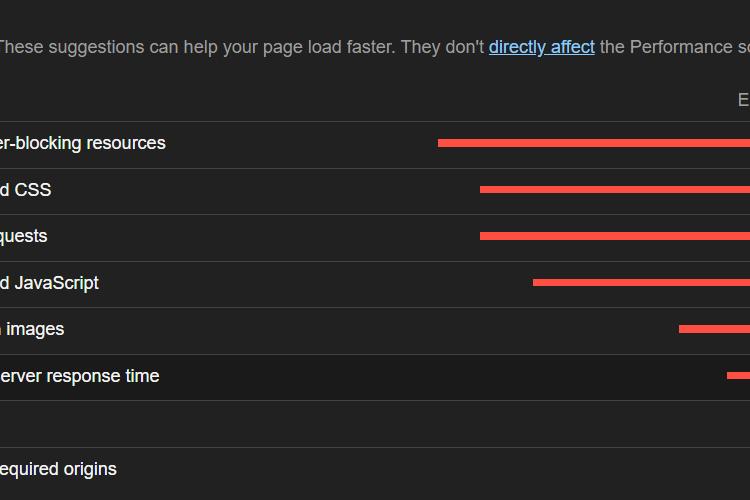The width and height of the screenshot is (750, 500).
Task: Expand the images audit row label
Action: tap(34, 329)
